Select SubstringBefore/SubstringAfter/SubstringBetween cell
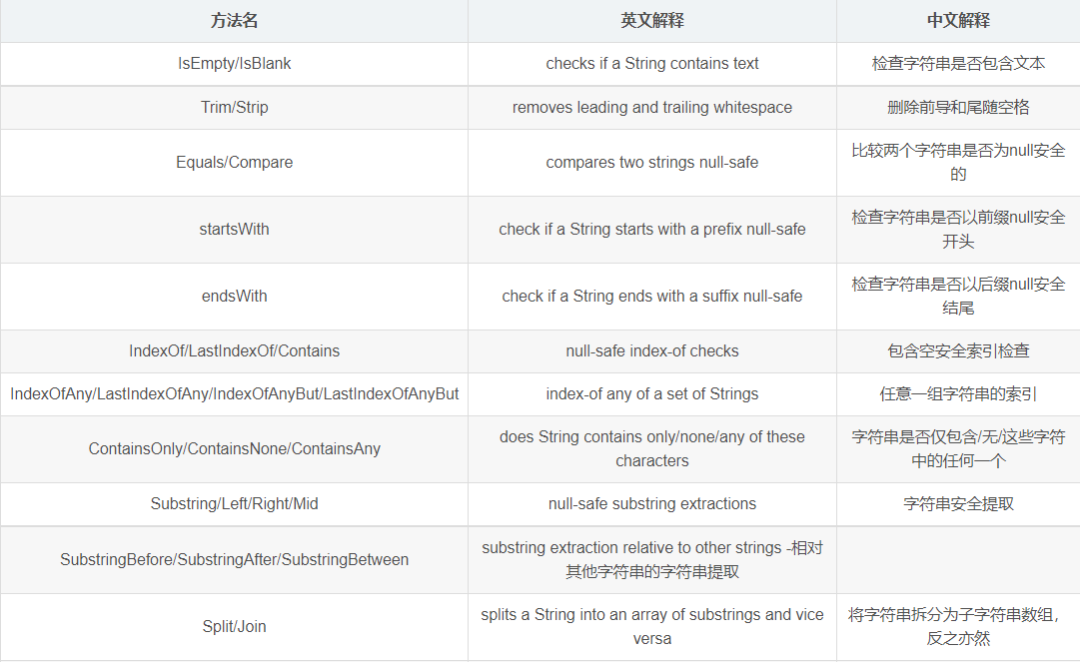Viewport: 1080px width, 662px height. (x=234, y=560)
